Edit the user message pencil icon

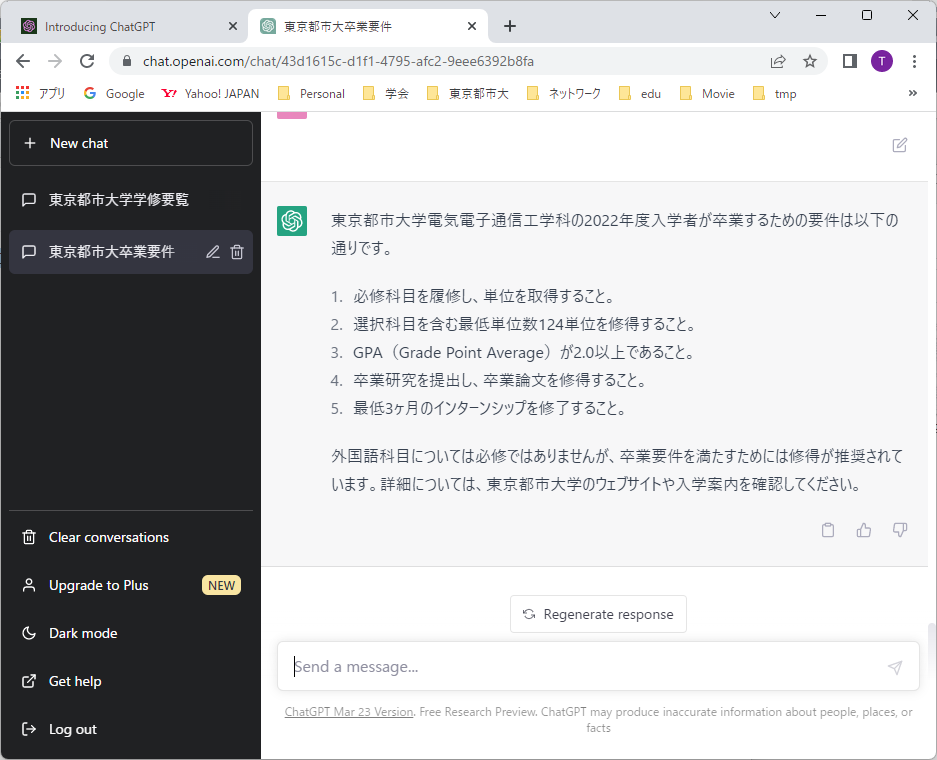(x=899, y=145)
